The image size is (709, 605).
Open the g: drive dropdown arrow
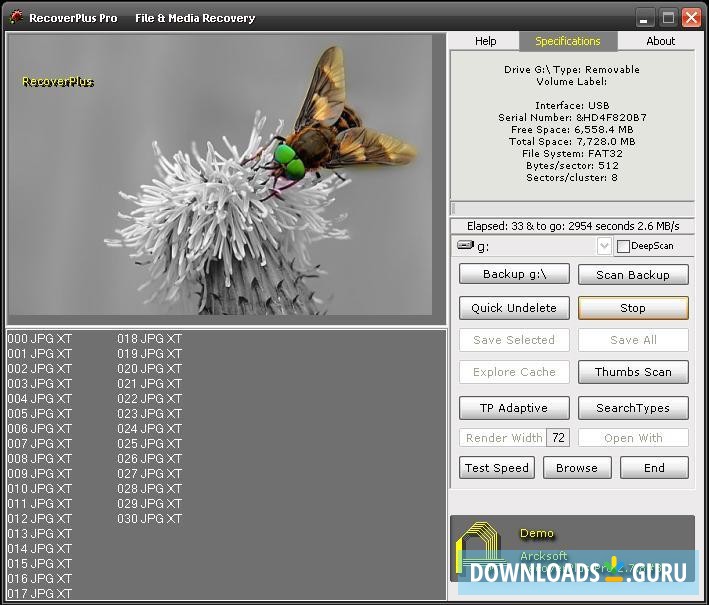604,246
